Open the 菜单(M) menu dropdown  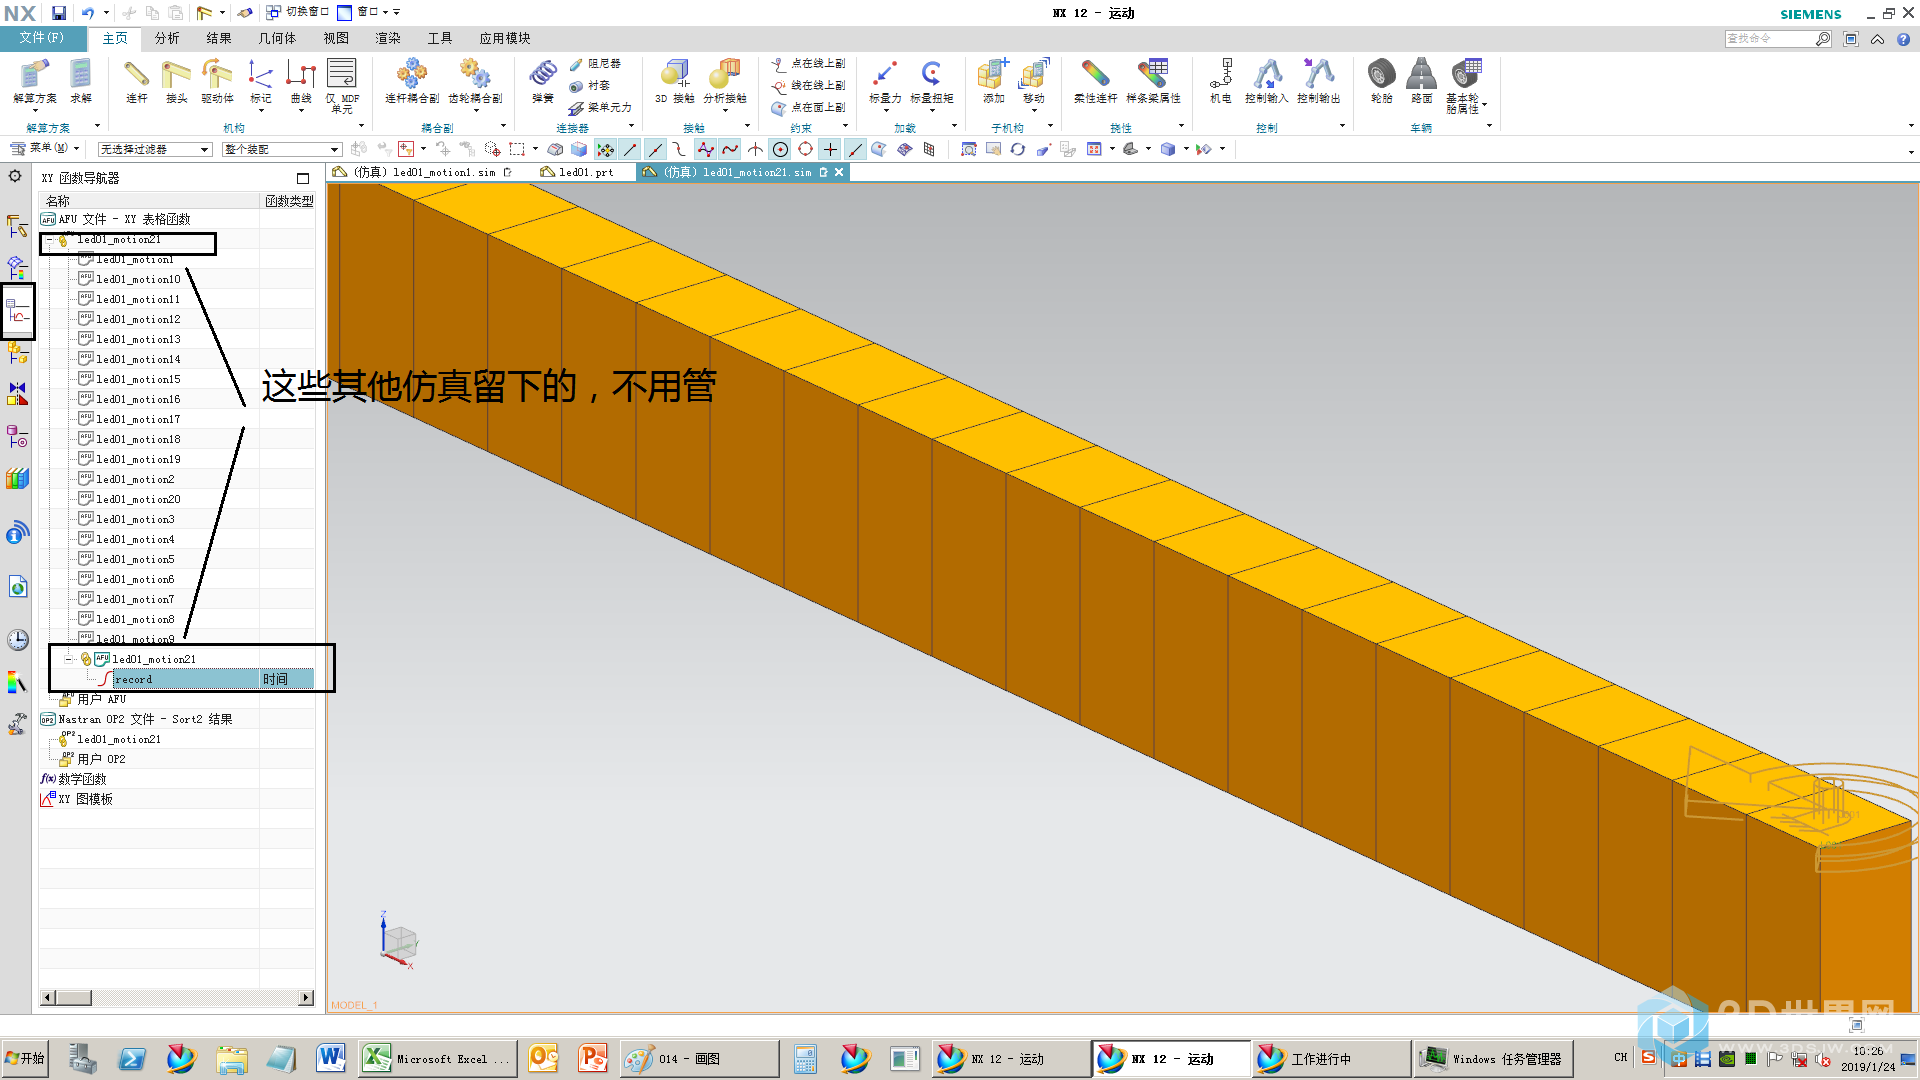(x=44, y=148)
